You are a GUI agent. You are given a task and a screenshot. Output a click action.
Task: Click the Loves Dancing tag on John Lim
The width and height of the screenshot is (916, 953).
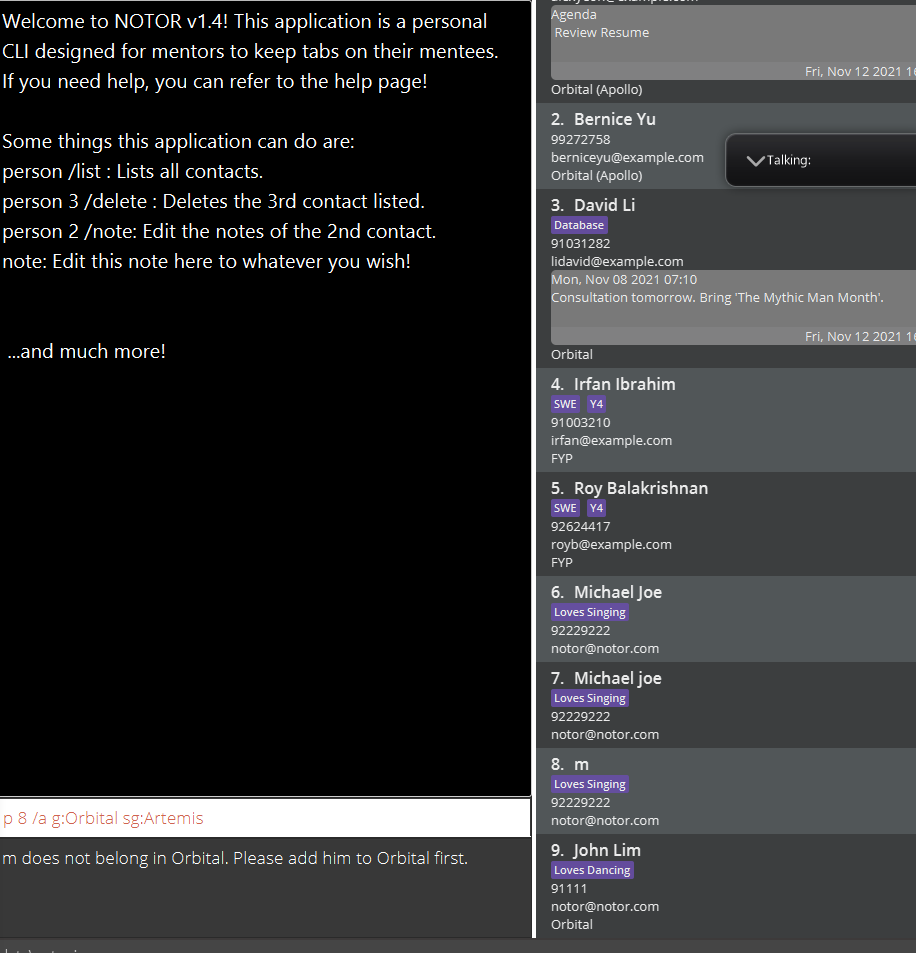(592, 870)
